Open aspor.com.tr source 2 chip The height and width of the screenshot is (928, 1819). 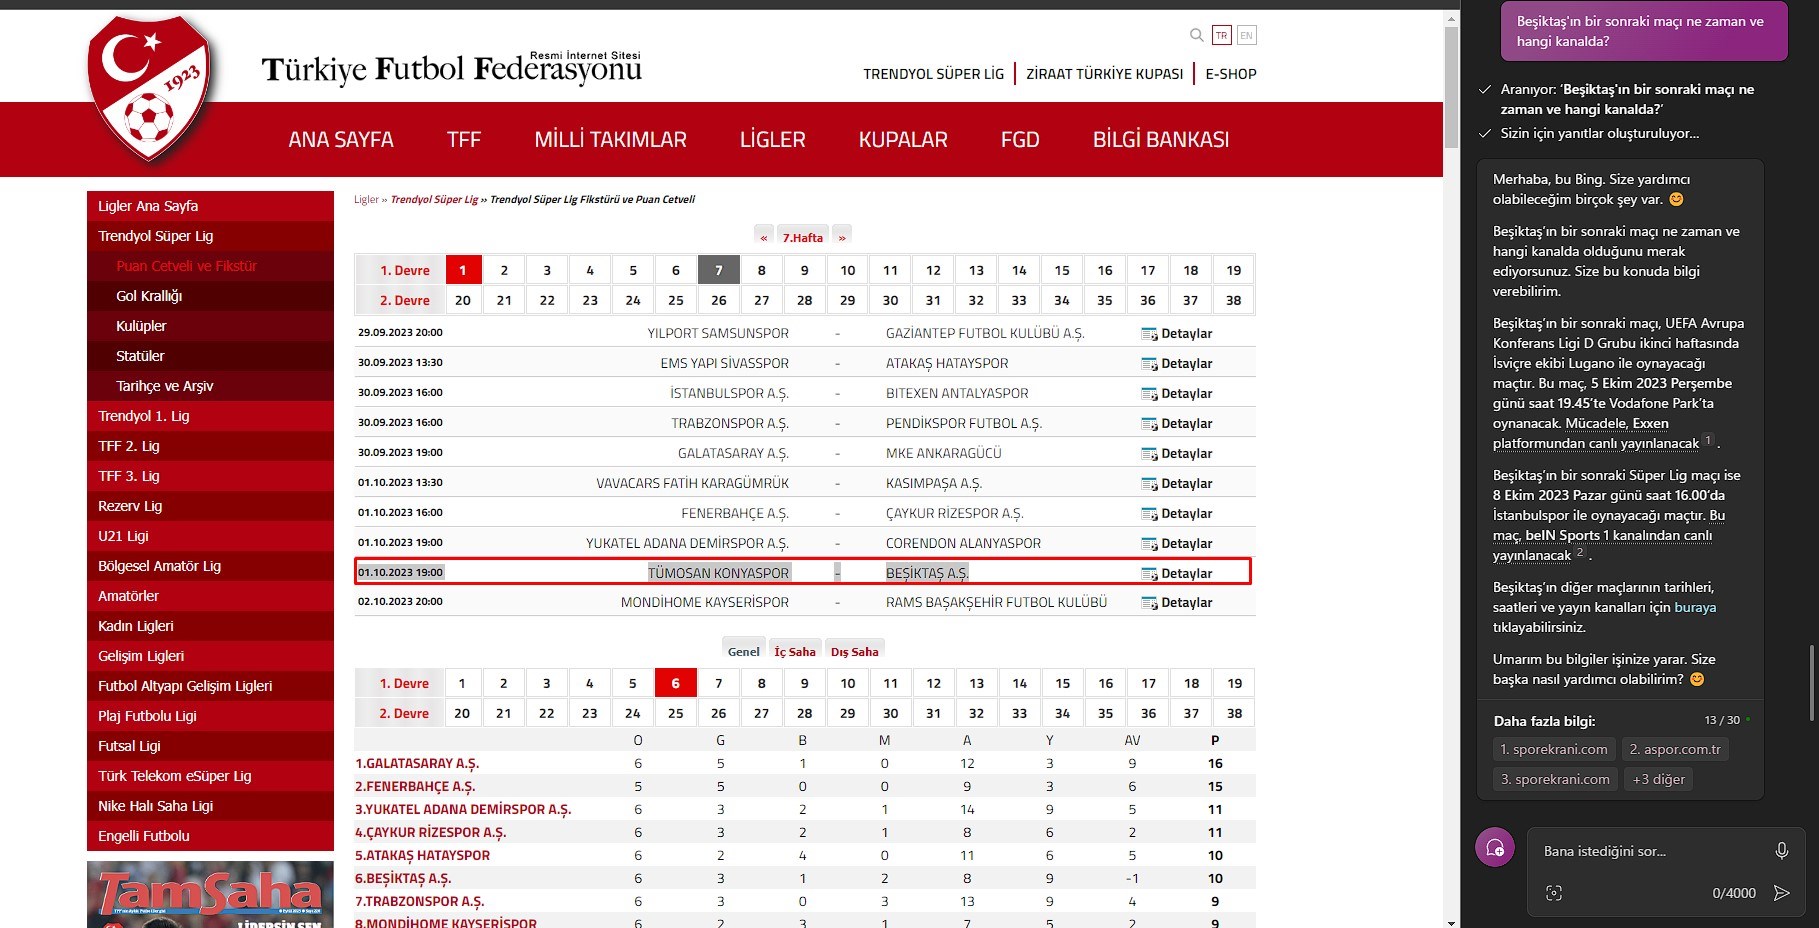pyautogui.click(x=1675, y=749)
